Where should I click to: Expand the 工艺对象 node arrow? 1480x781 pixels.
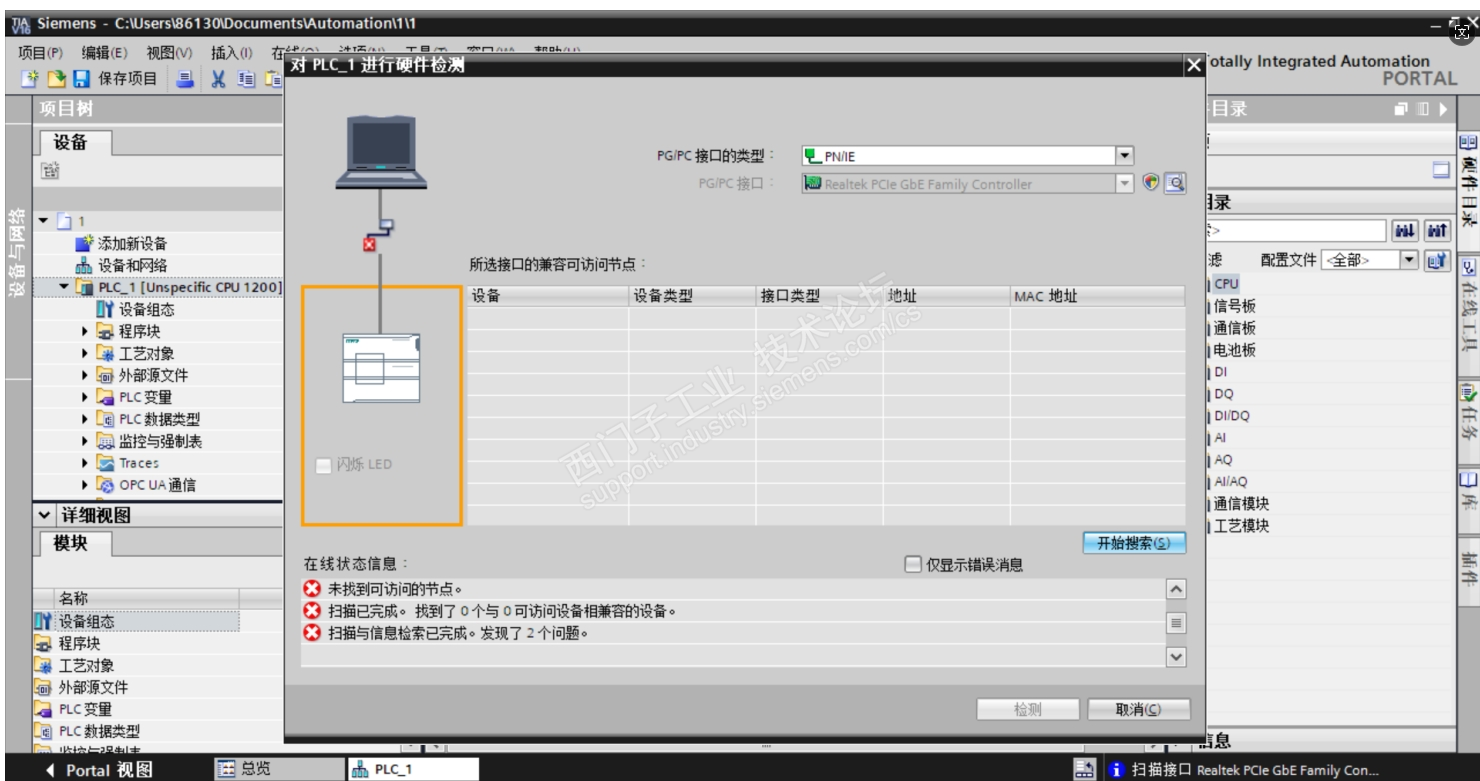point(85,354)
